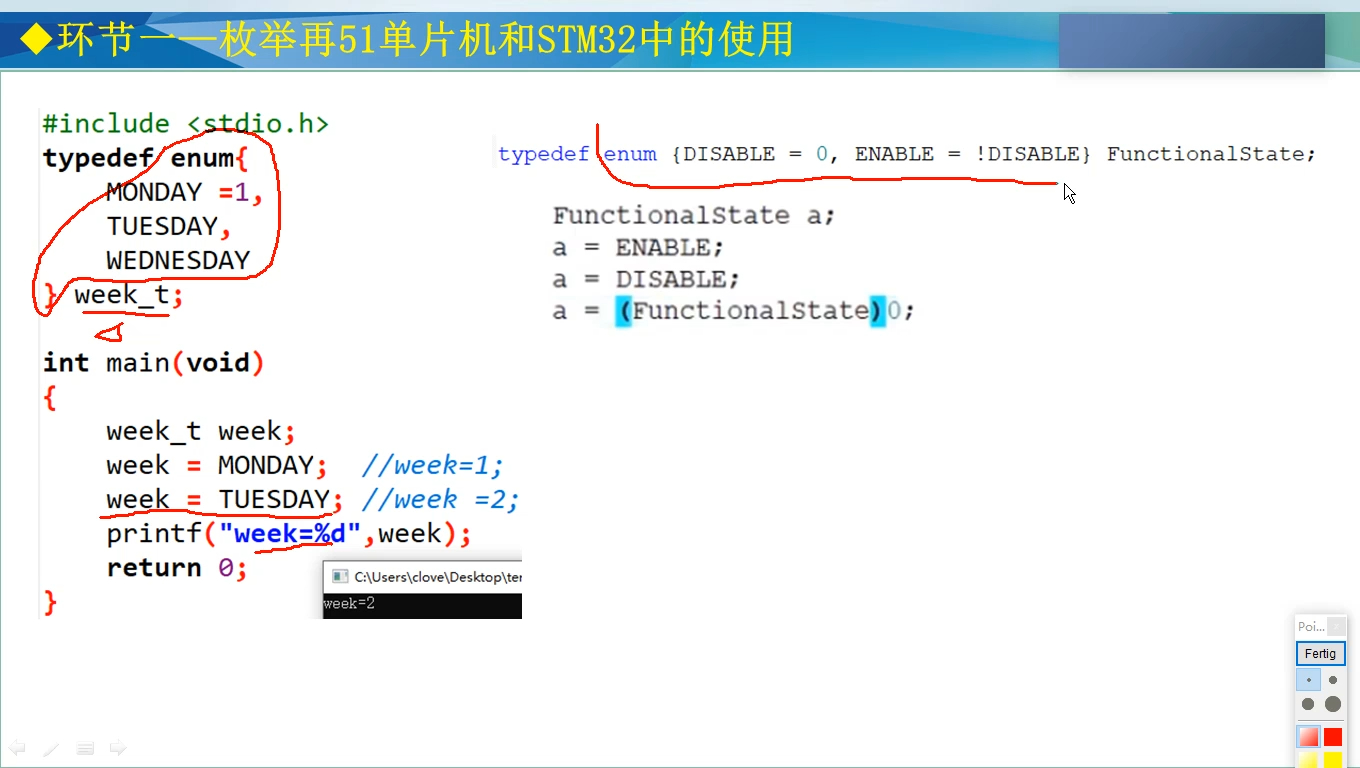The height and width of the screenshot is (768, 1360).
Task: Choose the solid yellow color swatch
Action: (x=1333, y=762)
